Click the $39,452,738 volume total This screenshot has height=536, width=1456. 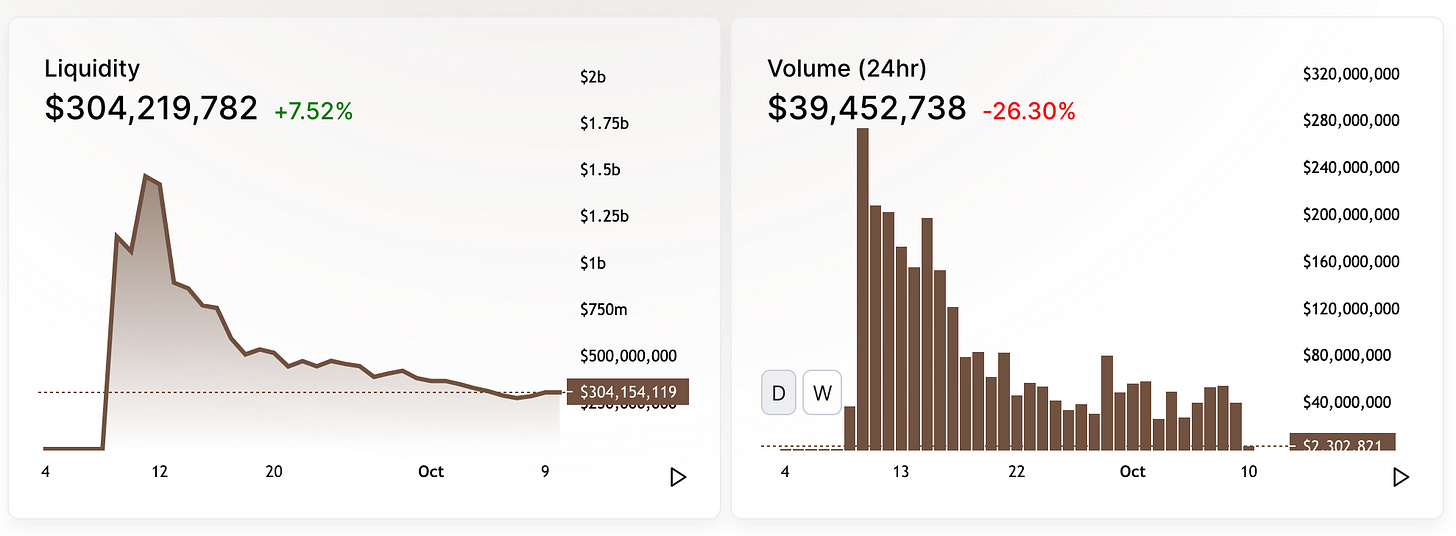coord(866,108)
